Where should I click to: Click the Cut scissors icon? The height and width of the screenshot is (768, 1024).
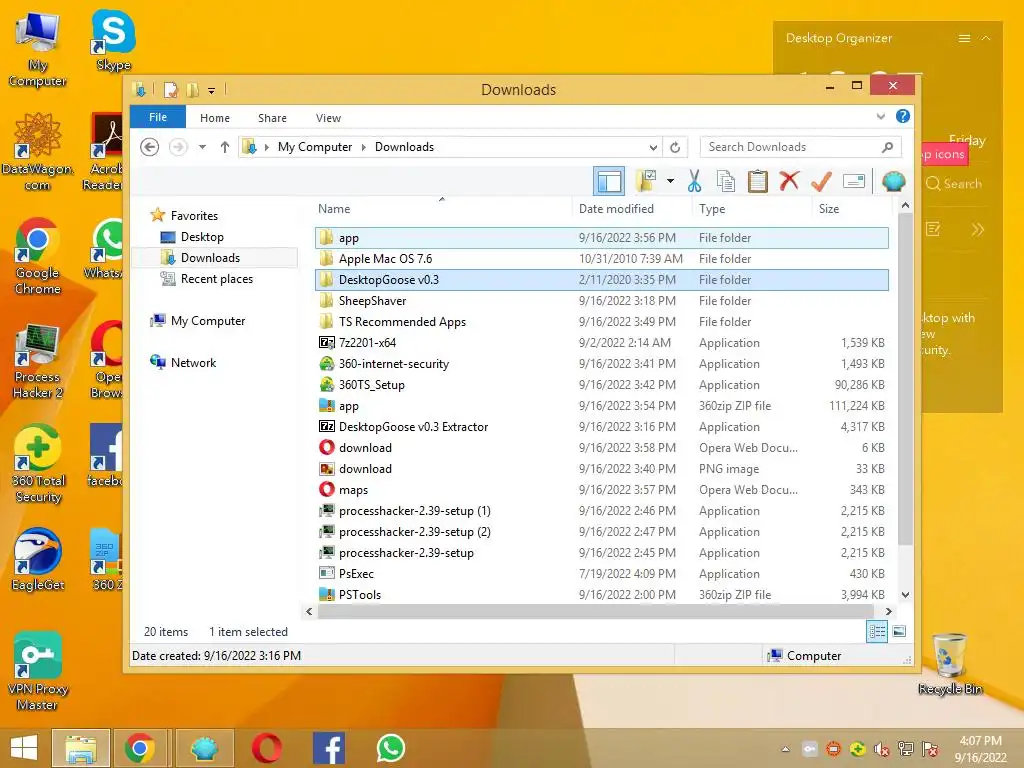[694, 181]
